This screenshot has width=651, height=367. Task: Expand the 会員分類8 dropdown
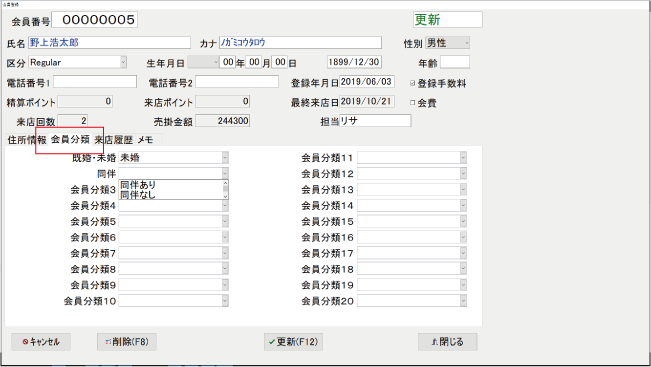225,269
